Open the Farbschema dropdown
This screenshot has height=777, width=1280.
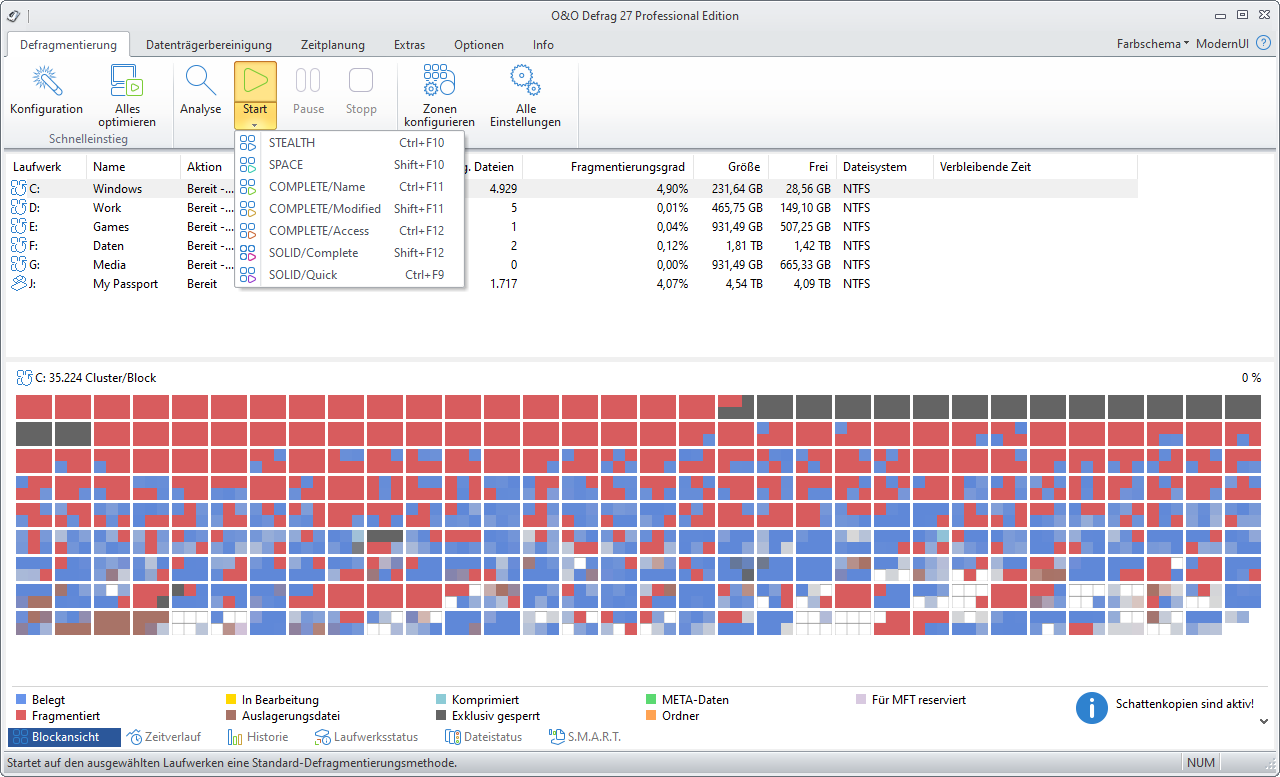(1152, 44)
